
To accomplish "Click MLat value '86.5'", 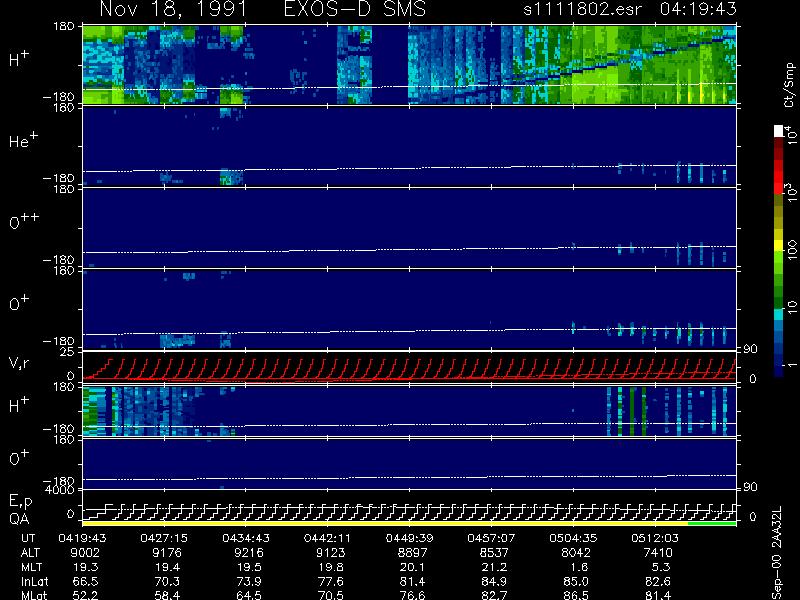I will [577, 595].
